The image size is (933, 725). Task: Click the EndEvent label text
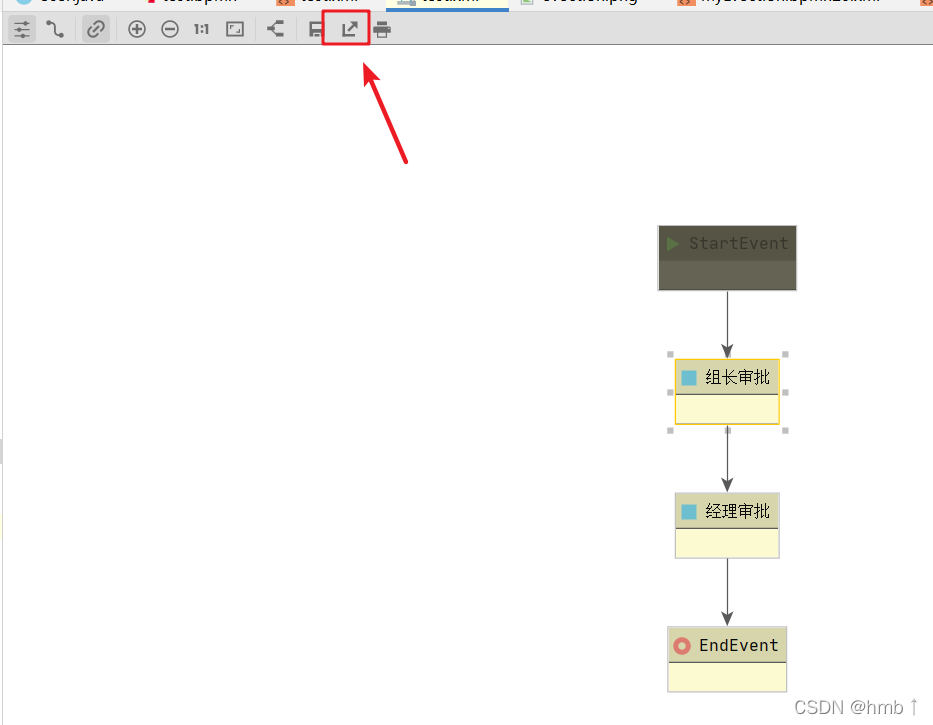click(738, 645)
